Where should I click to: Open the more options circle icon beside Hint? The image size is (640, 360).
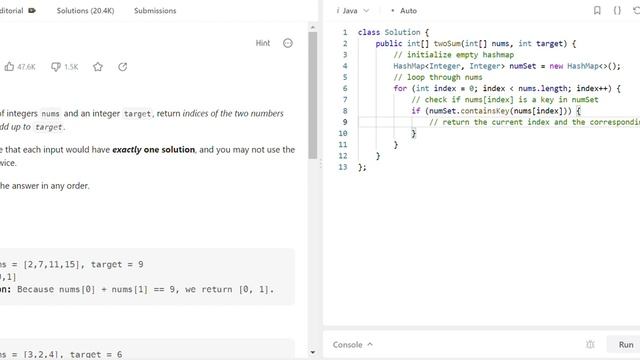[x=288, y=43]
